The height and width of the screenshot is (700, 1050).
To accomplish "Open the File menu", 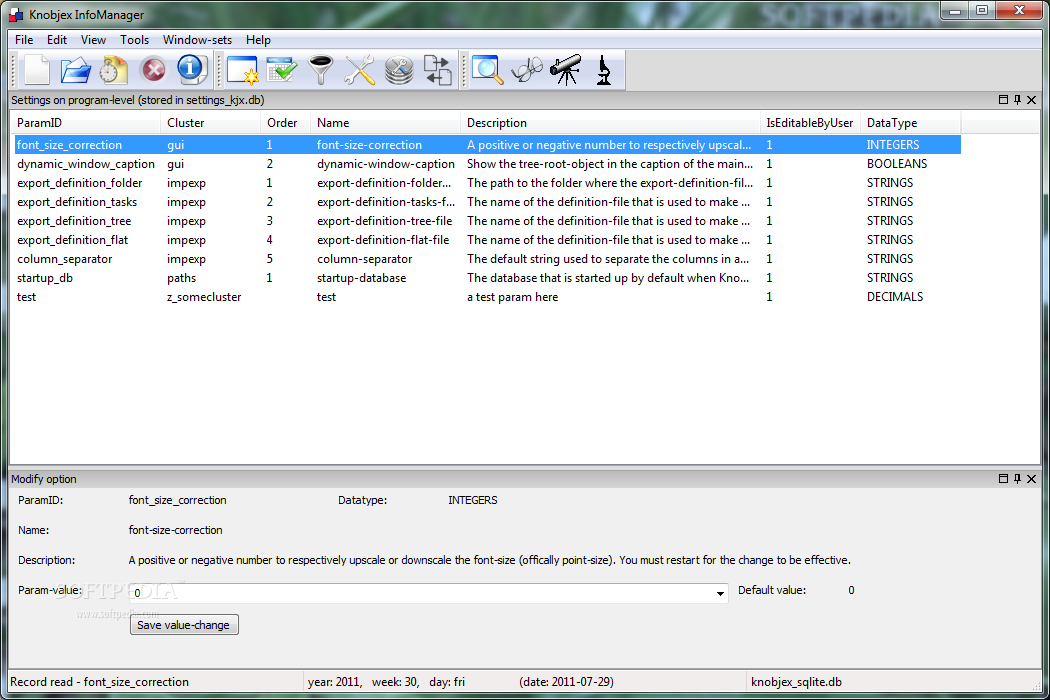I will pyautogui.click(x=24, y=40).
